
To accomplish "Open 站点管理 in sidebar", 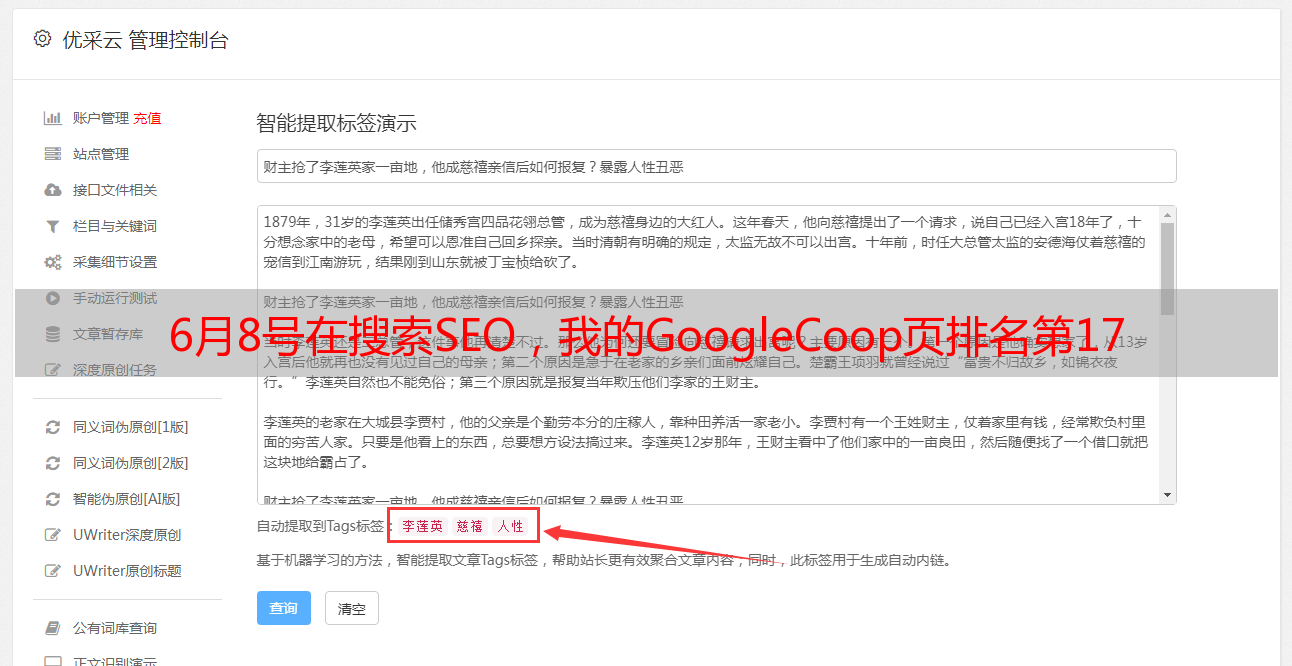I will 101,154.
